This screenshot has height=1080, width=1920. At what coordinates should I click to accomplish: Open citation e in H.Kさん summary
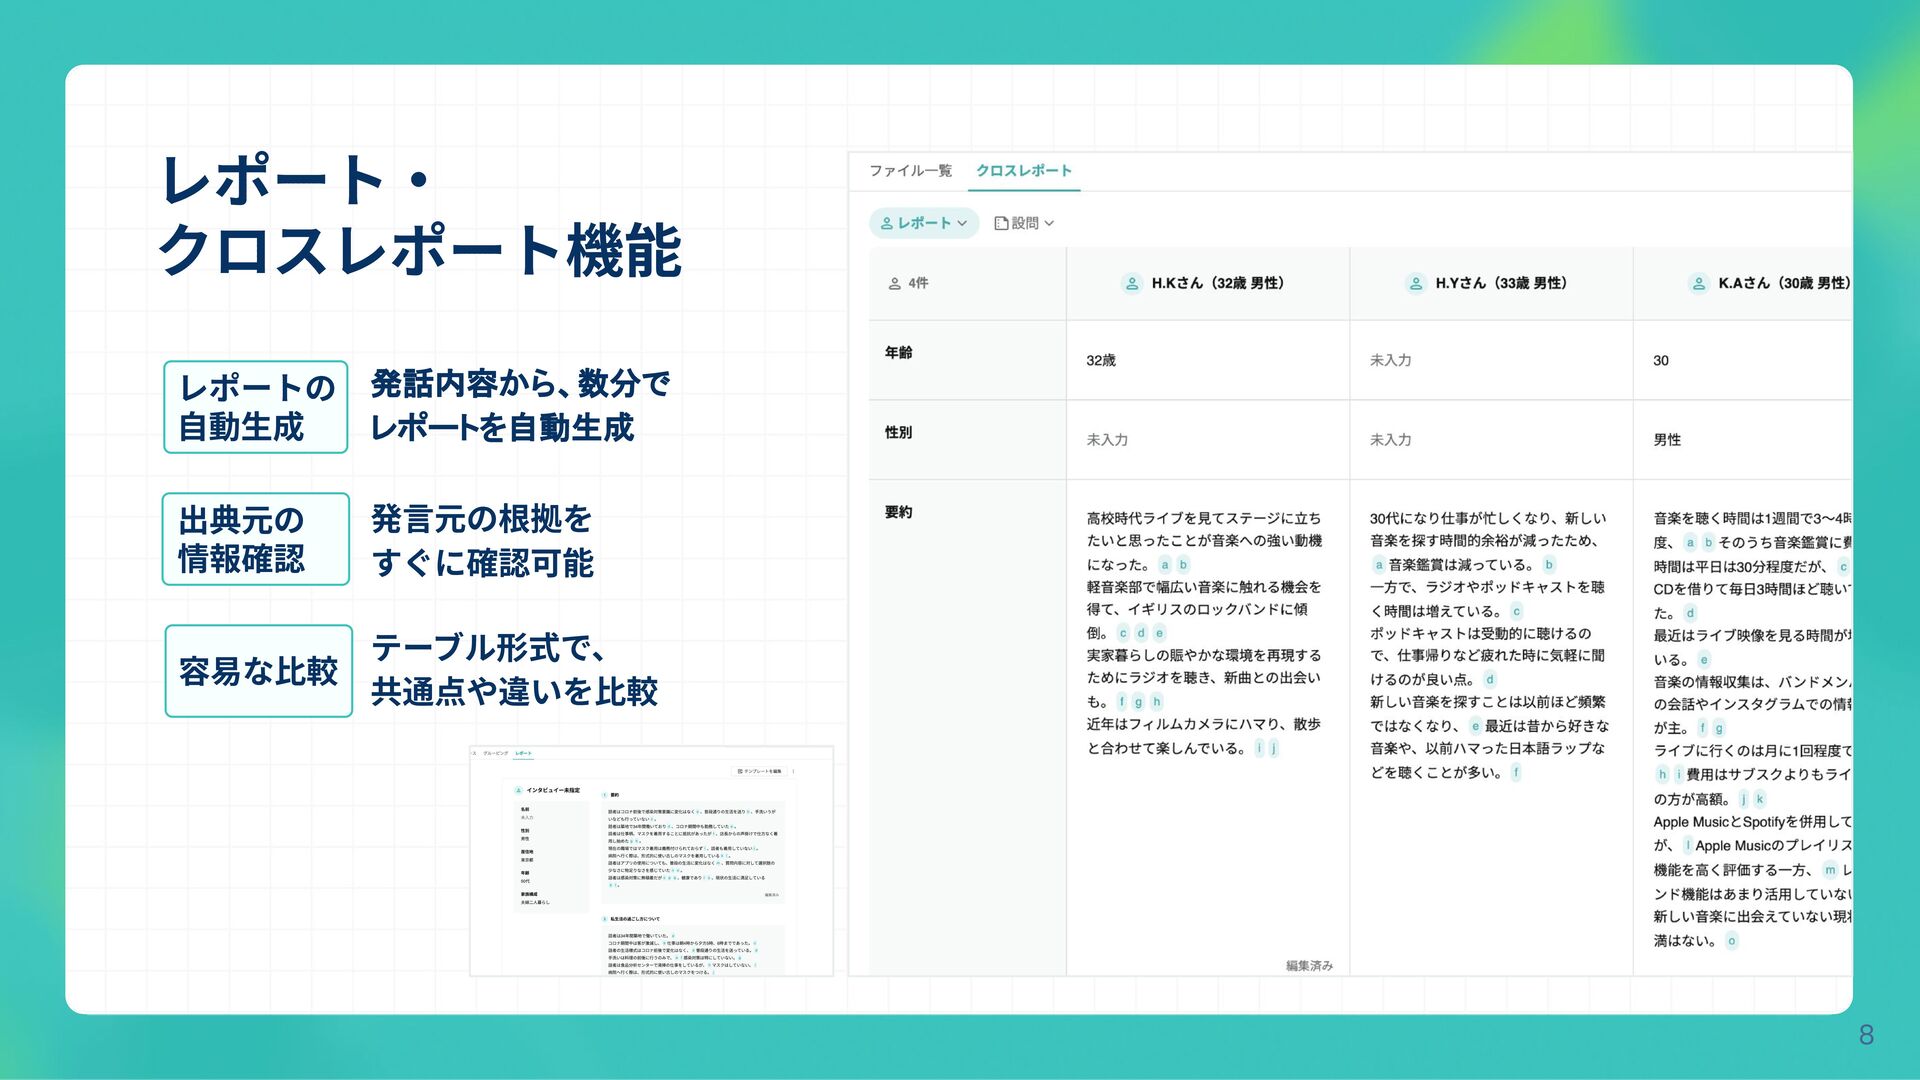point(1159,633)
